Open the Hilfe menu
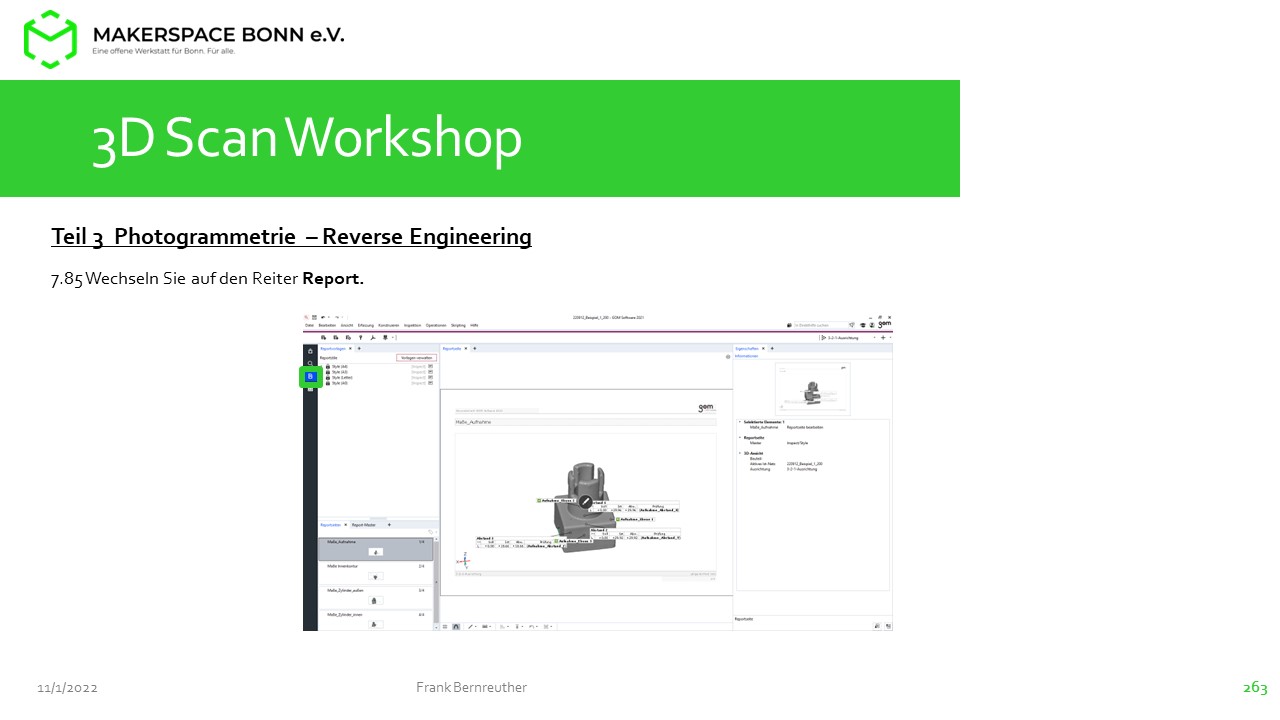The width and height of the screenshot is (1280, 720). tap(474, 325)
